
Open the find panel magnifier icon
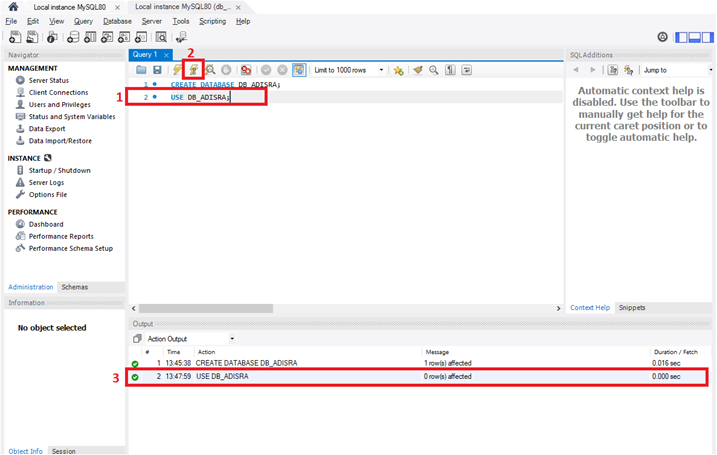[x=433, y=70]
